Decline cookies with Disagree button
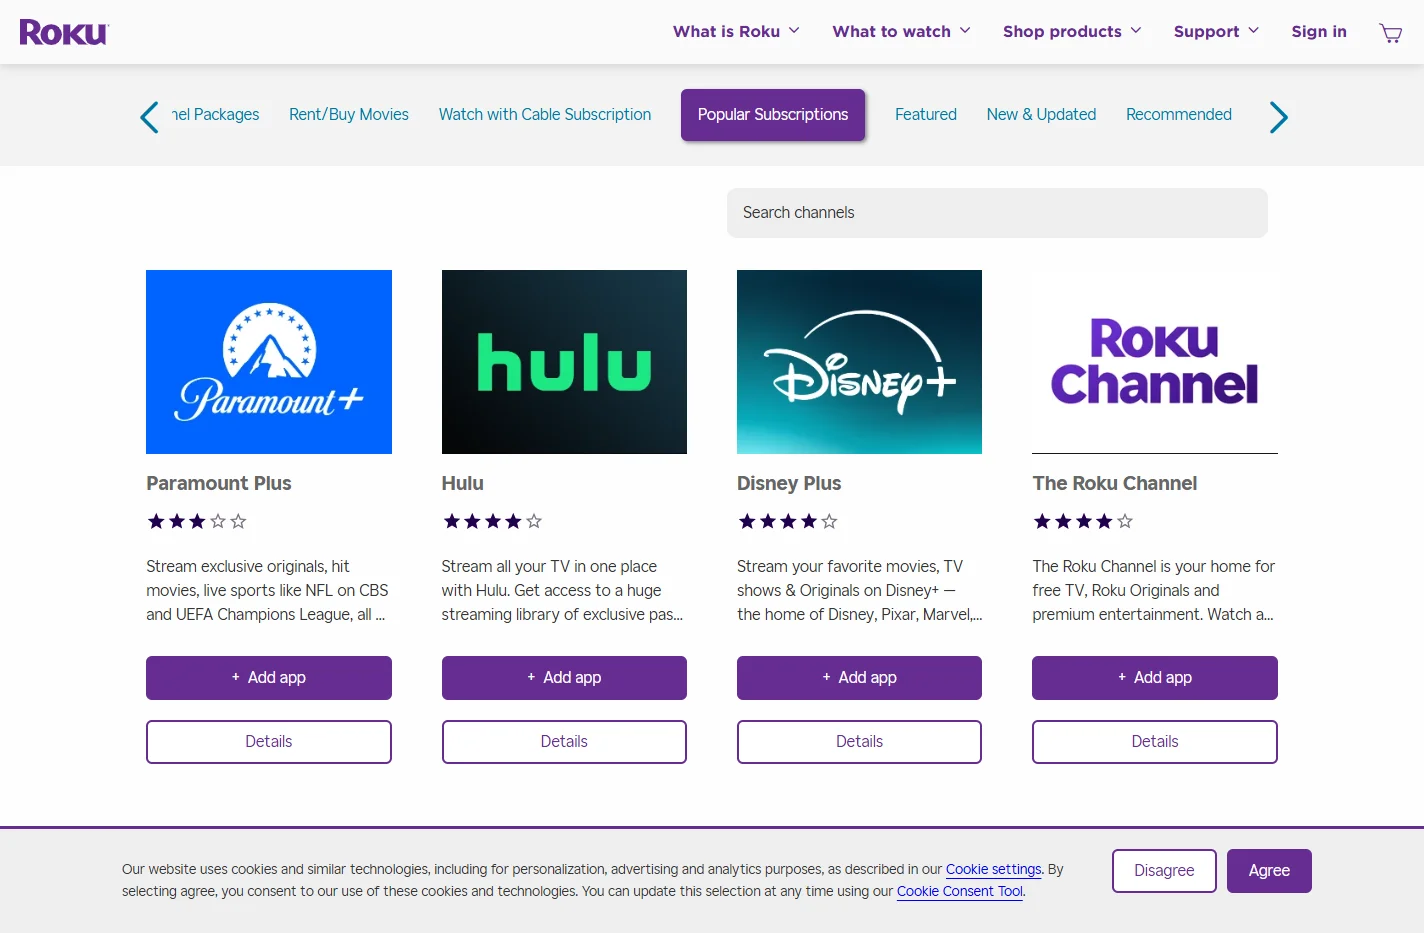The image size is (1424, 933). [1164, 871]
